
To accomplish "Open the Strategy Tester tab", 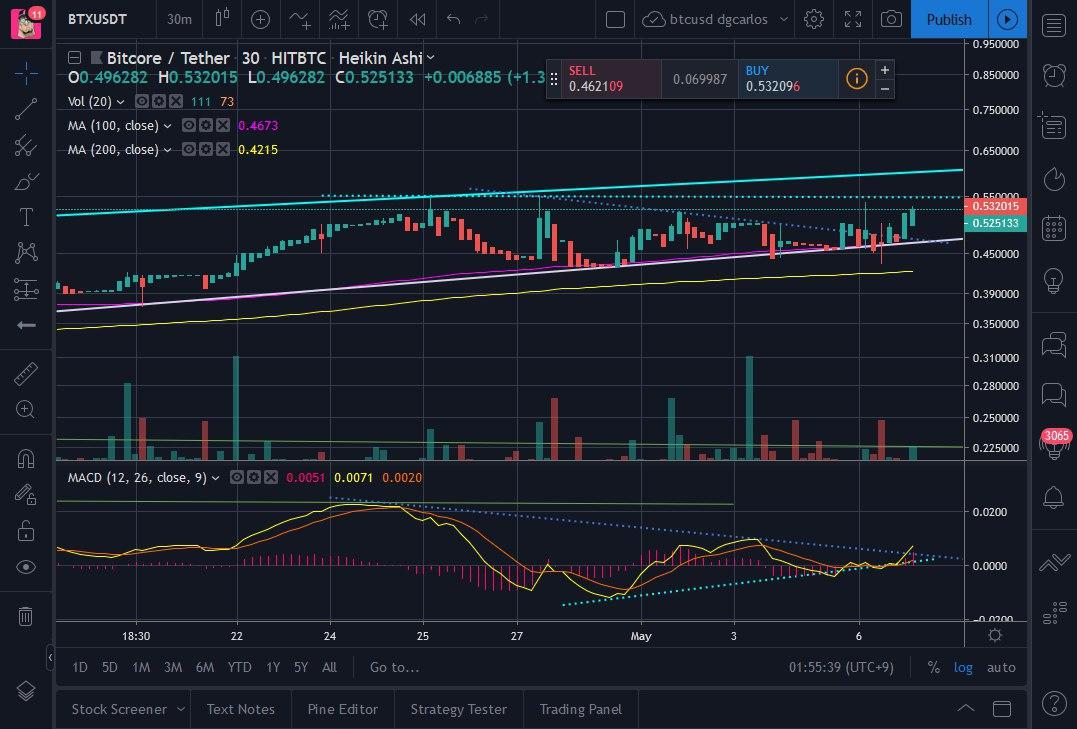I will 458,709.
